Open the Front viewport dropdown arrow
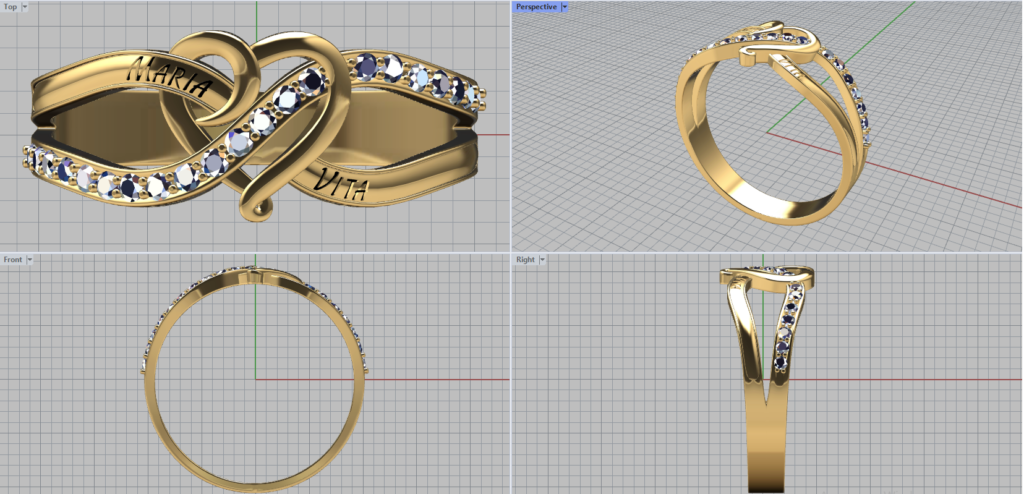 pos(30,259)
